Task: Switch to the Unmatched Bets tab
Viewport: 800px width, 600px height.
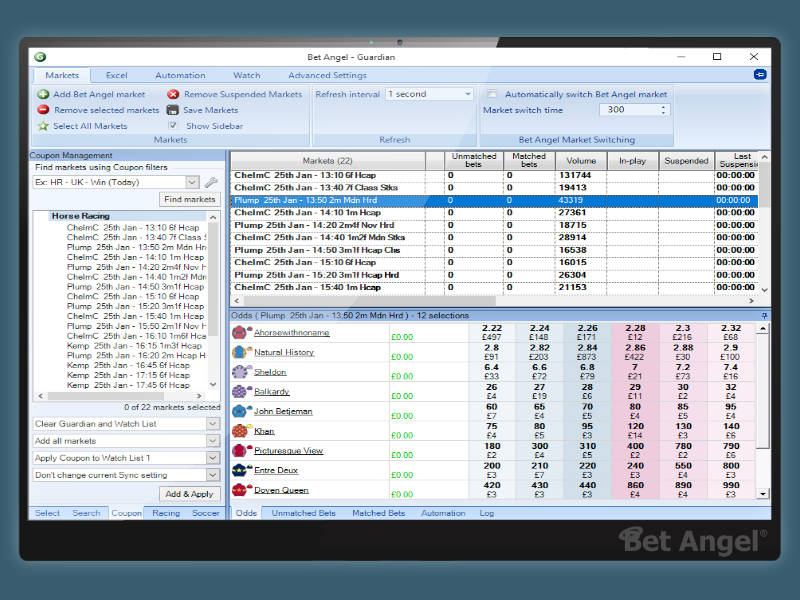Action: (304, 513)
